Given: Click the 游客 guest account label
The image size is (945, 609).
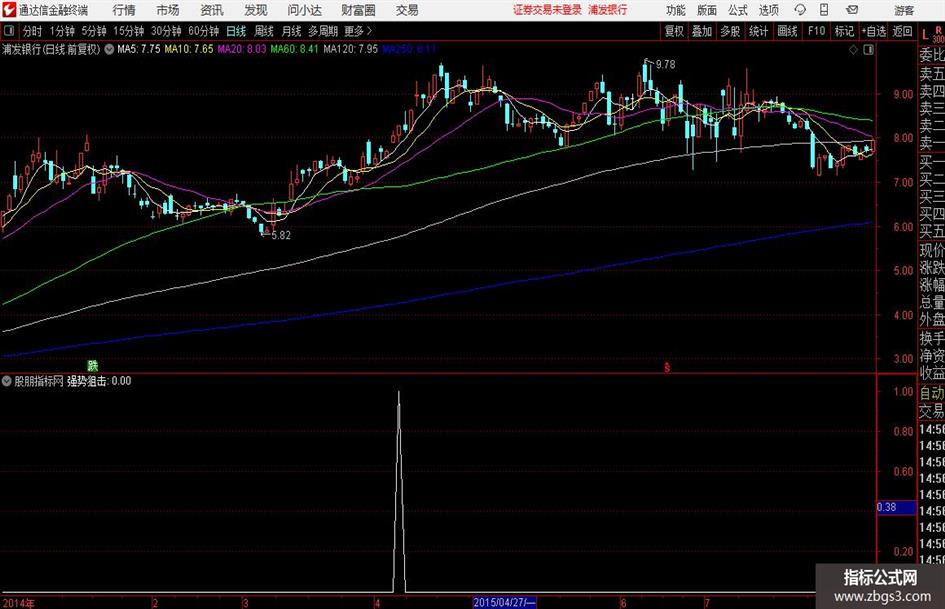Looking at the screenshot, I should pyautogui.click(x=904, y=10).
